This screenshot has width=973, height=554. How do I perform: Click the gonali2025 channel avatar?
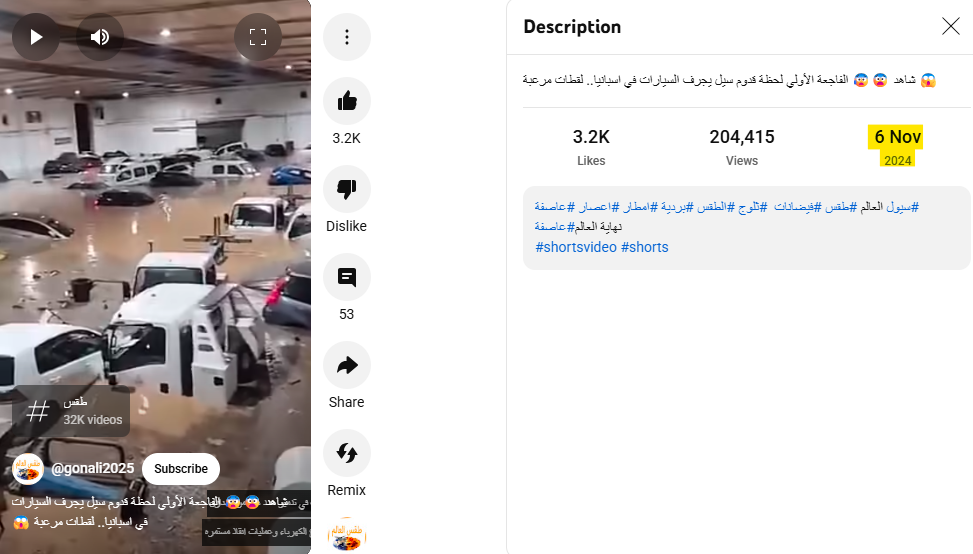(28, 469)
